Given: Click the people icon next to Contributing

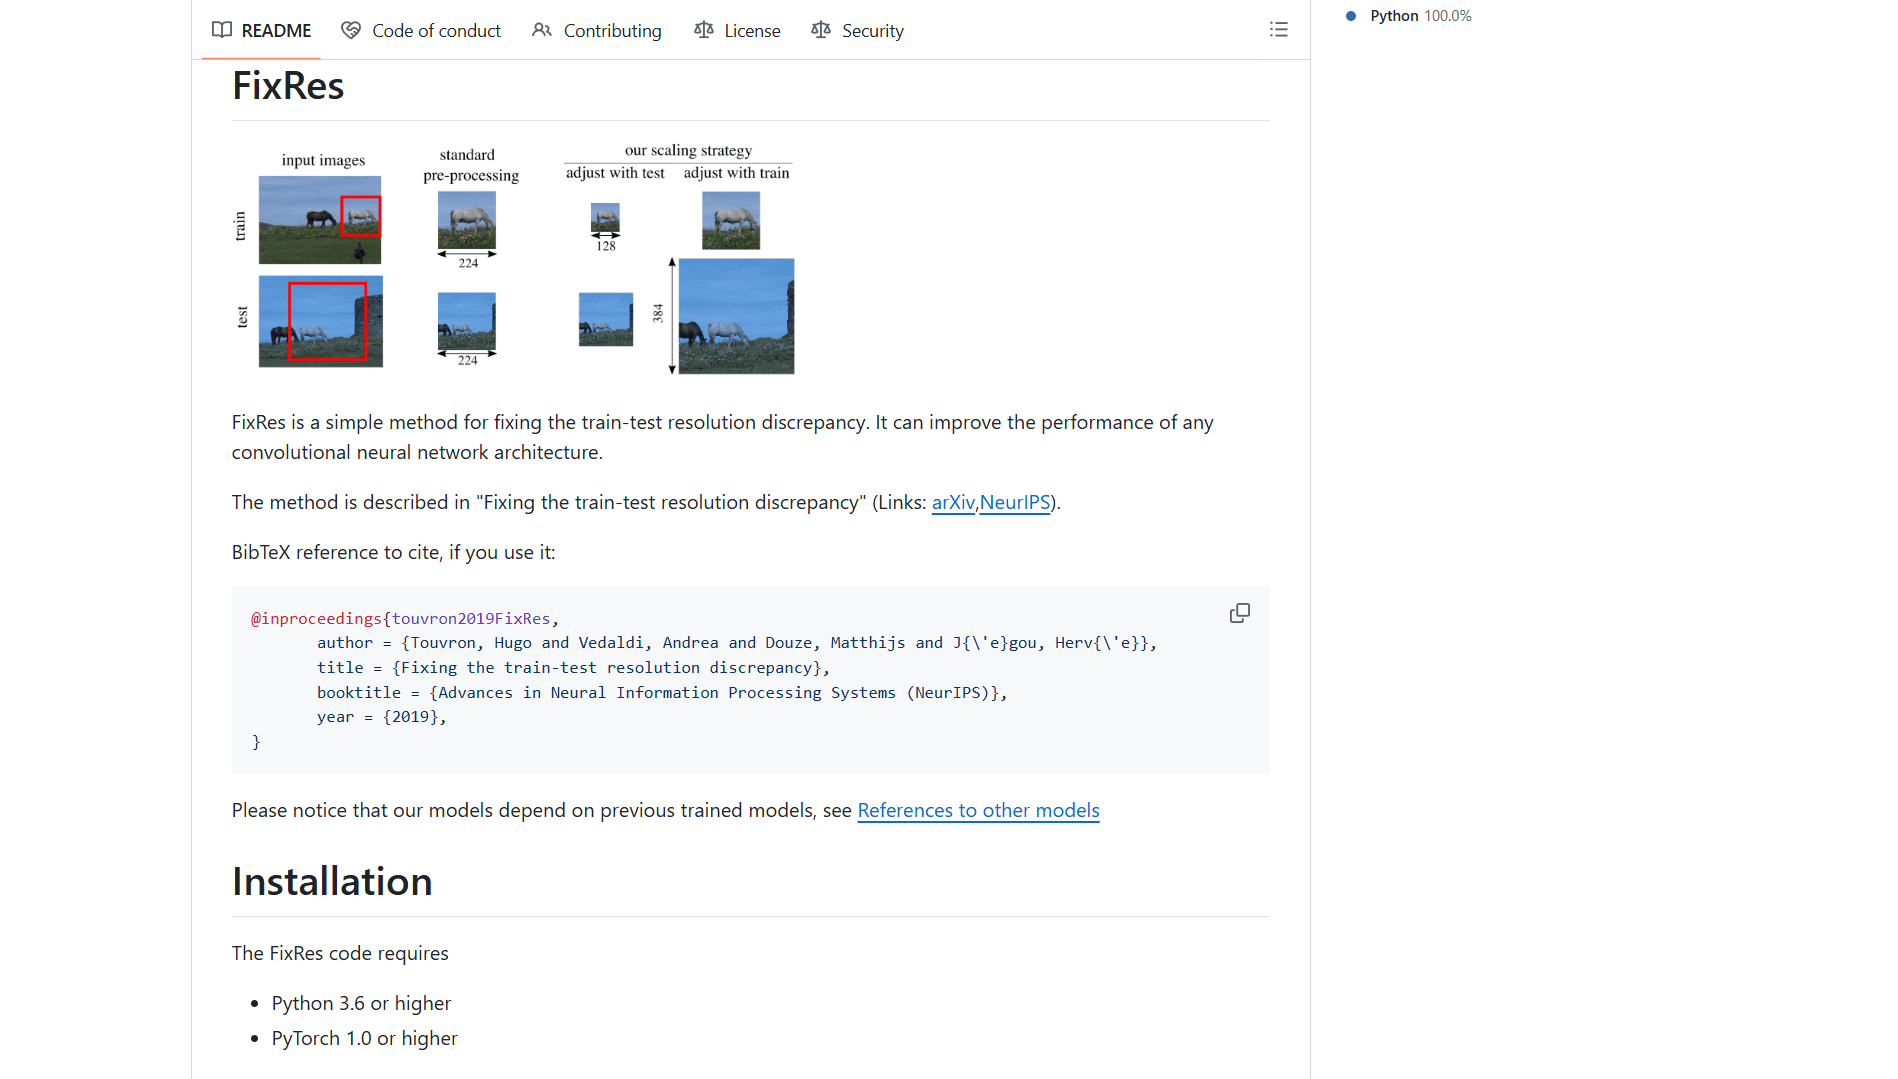Looking at the screenshot, I should point(542,30).
